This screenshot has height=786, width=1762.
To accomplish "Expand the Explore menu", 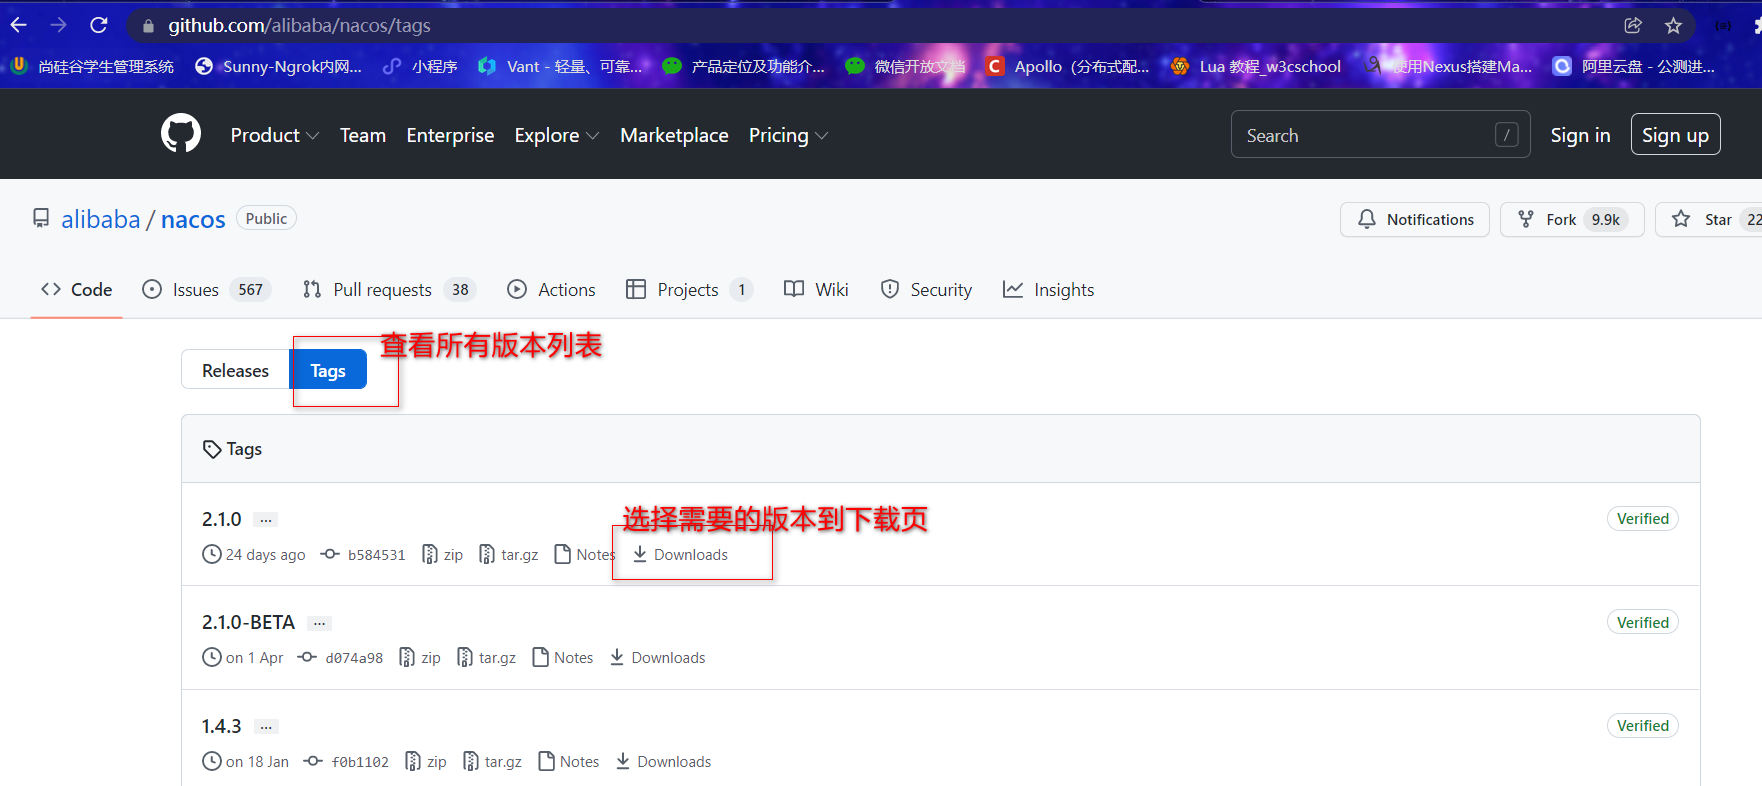I will [557, 135].
